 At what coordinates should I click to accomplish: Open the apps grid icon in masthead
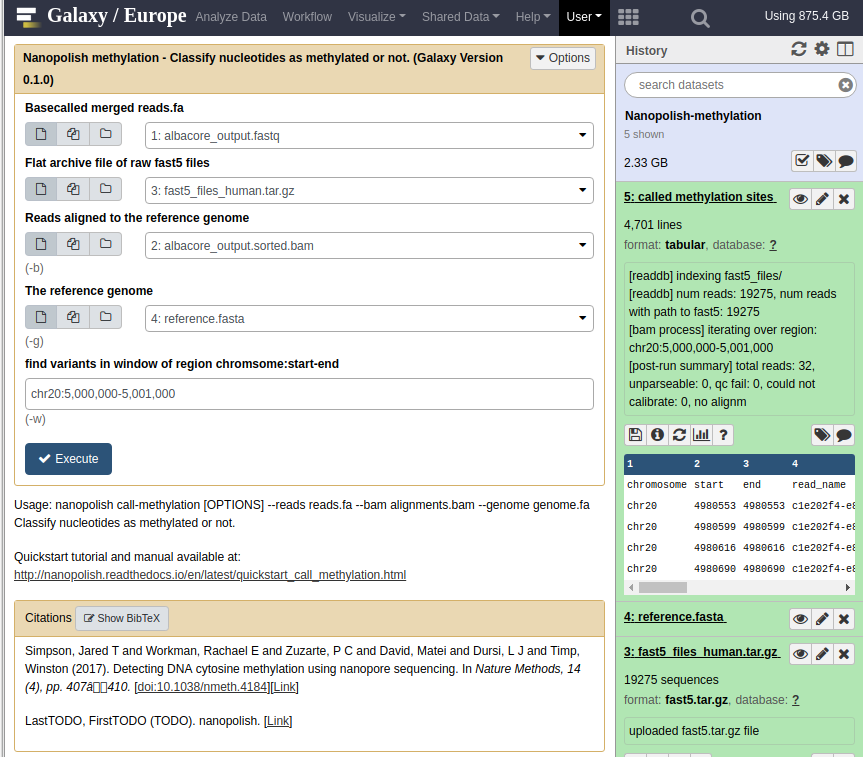(628, 17)
